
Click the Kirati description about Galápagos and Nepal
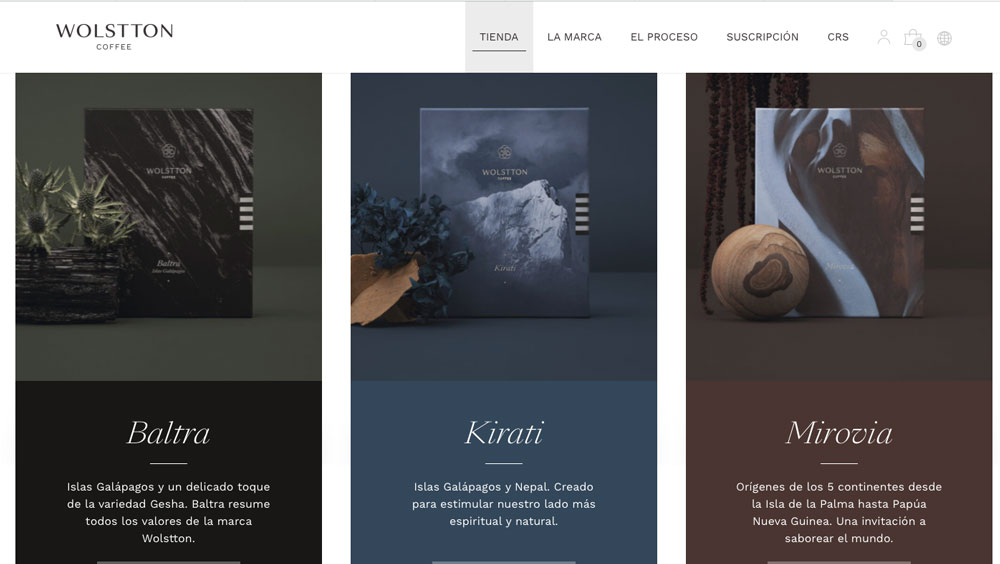click(504, 504)
